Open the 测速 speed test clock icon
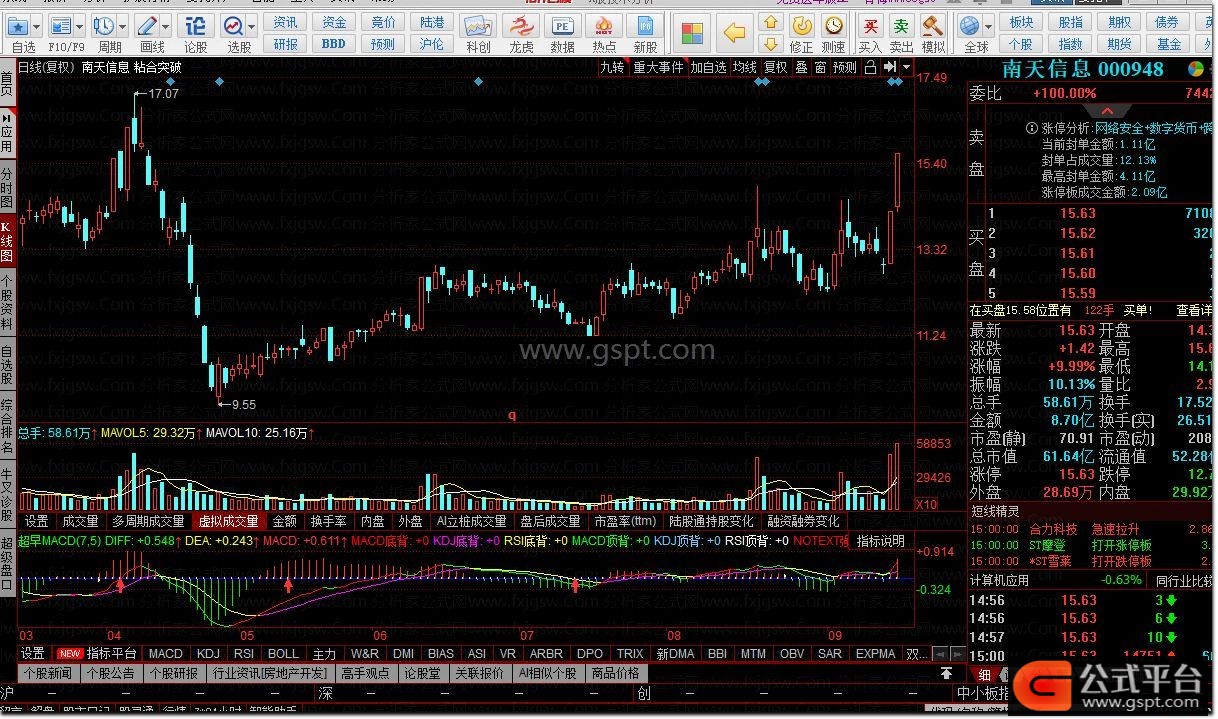This screenshot has width=1218, height=719. click(x=833, y=26)
